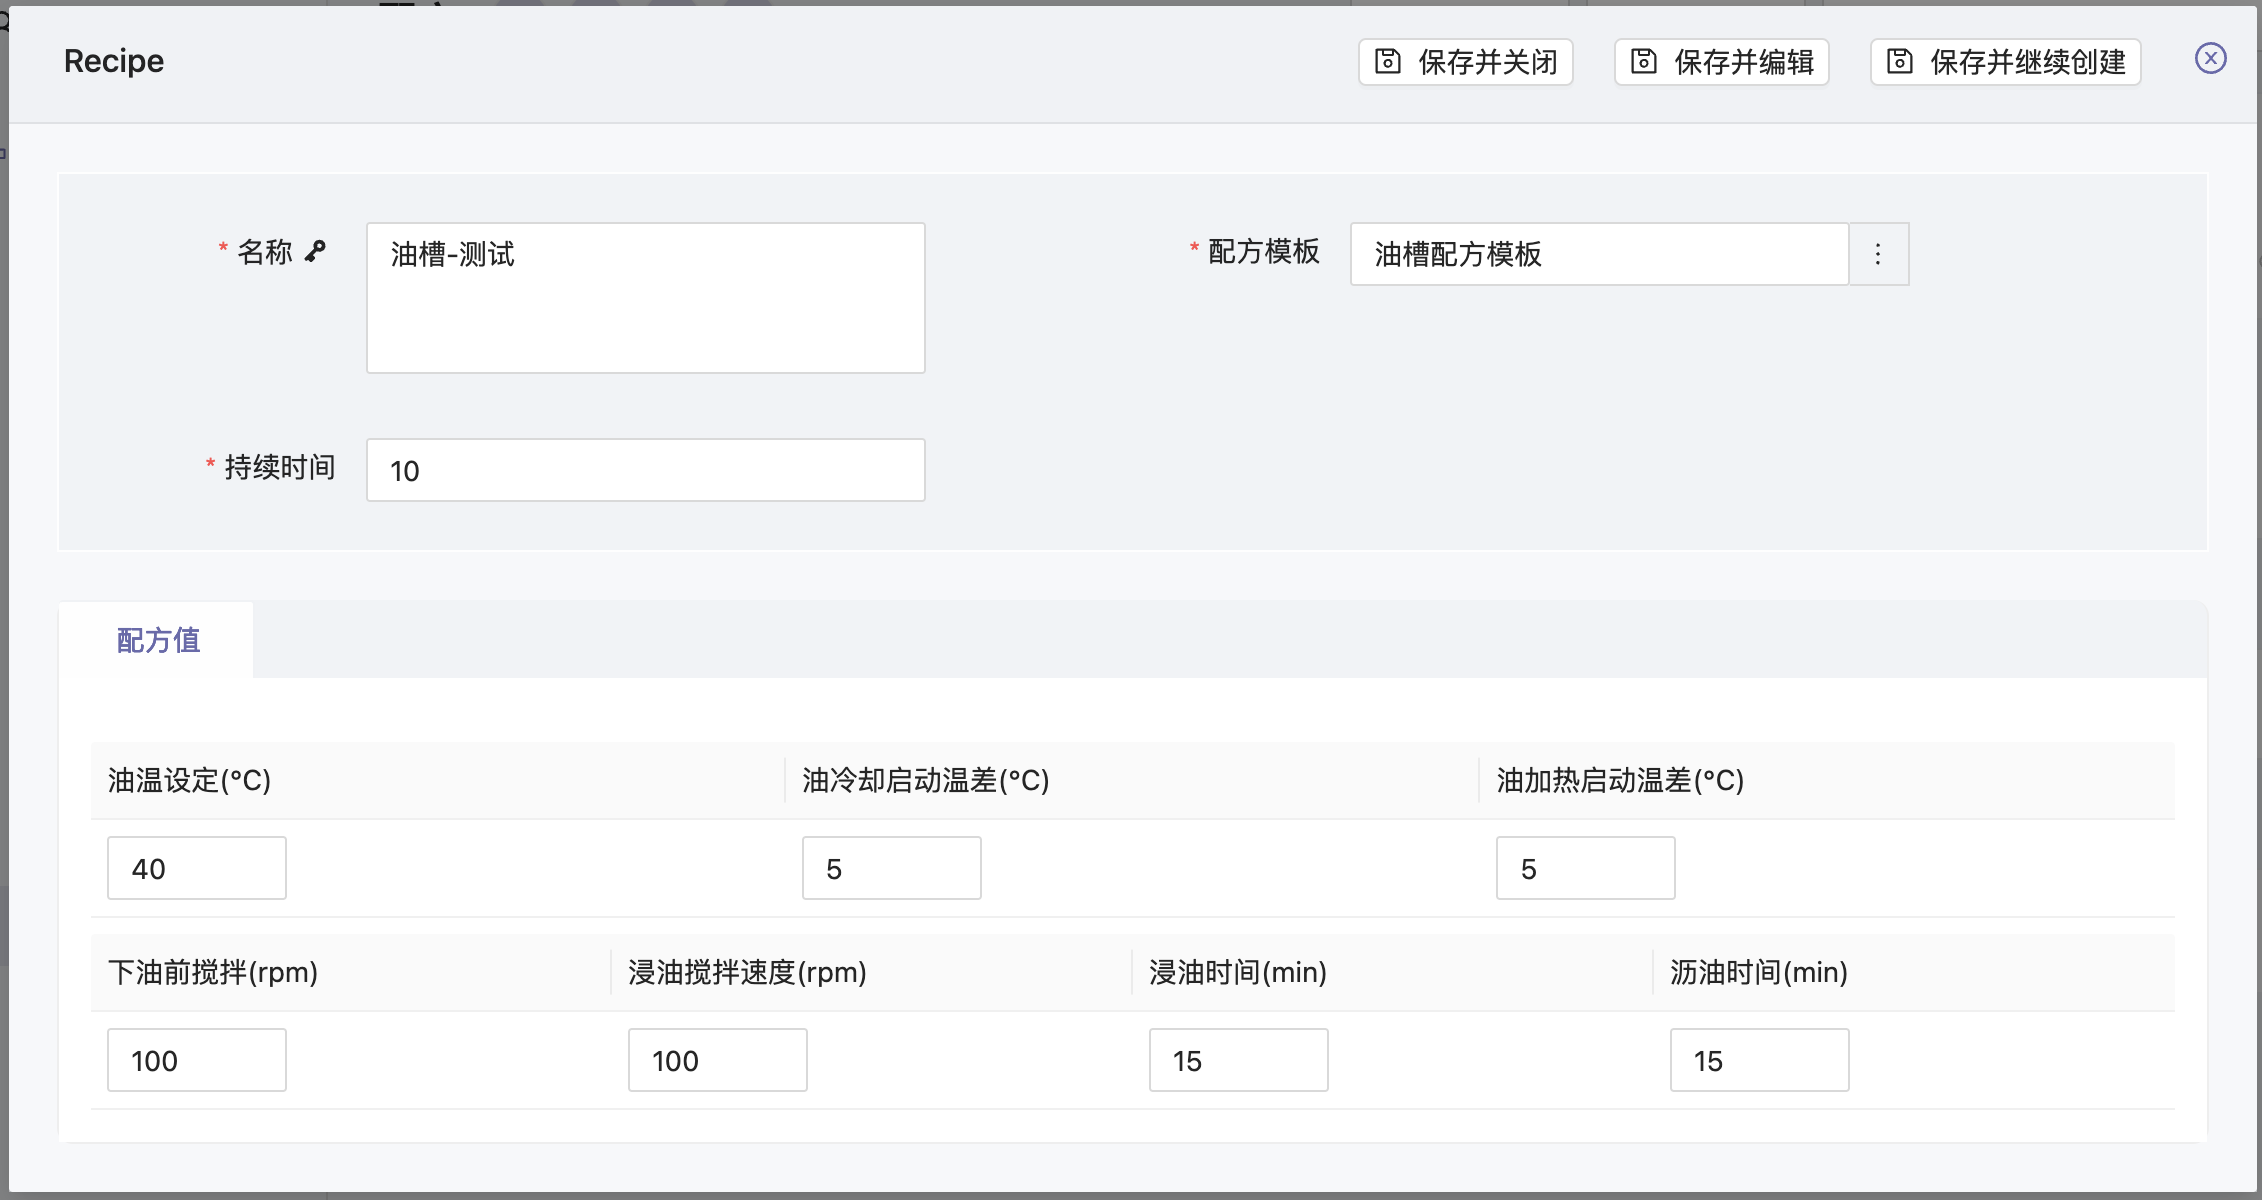Click the 保存并继续创建 button text

click(x=2027, y=62)
